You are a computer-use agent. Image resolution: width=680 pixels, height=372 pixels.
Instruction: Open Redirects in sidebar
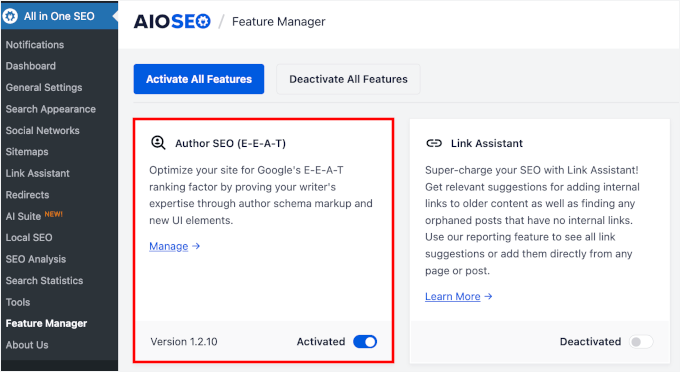[x=27, y=195]
